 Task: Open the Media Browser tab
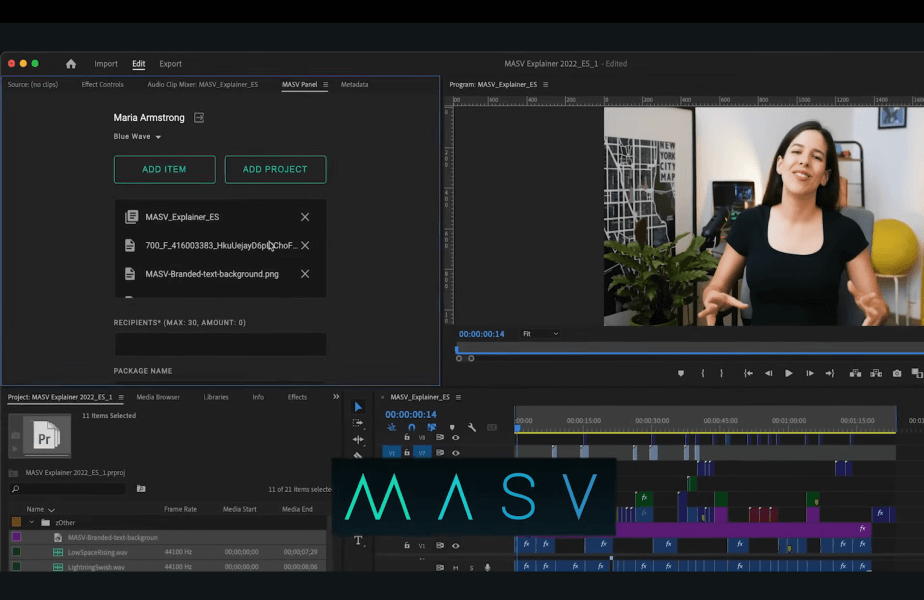click(x=158, y=397)
